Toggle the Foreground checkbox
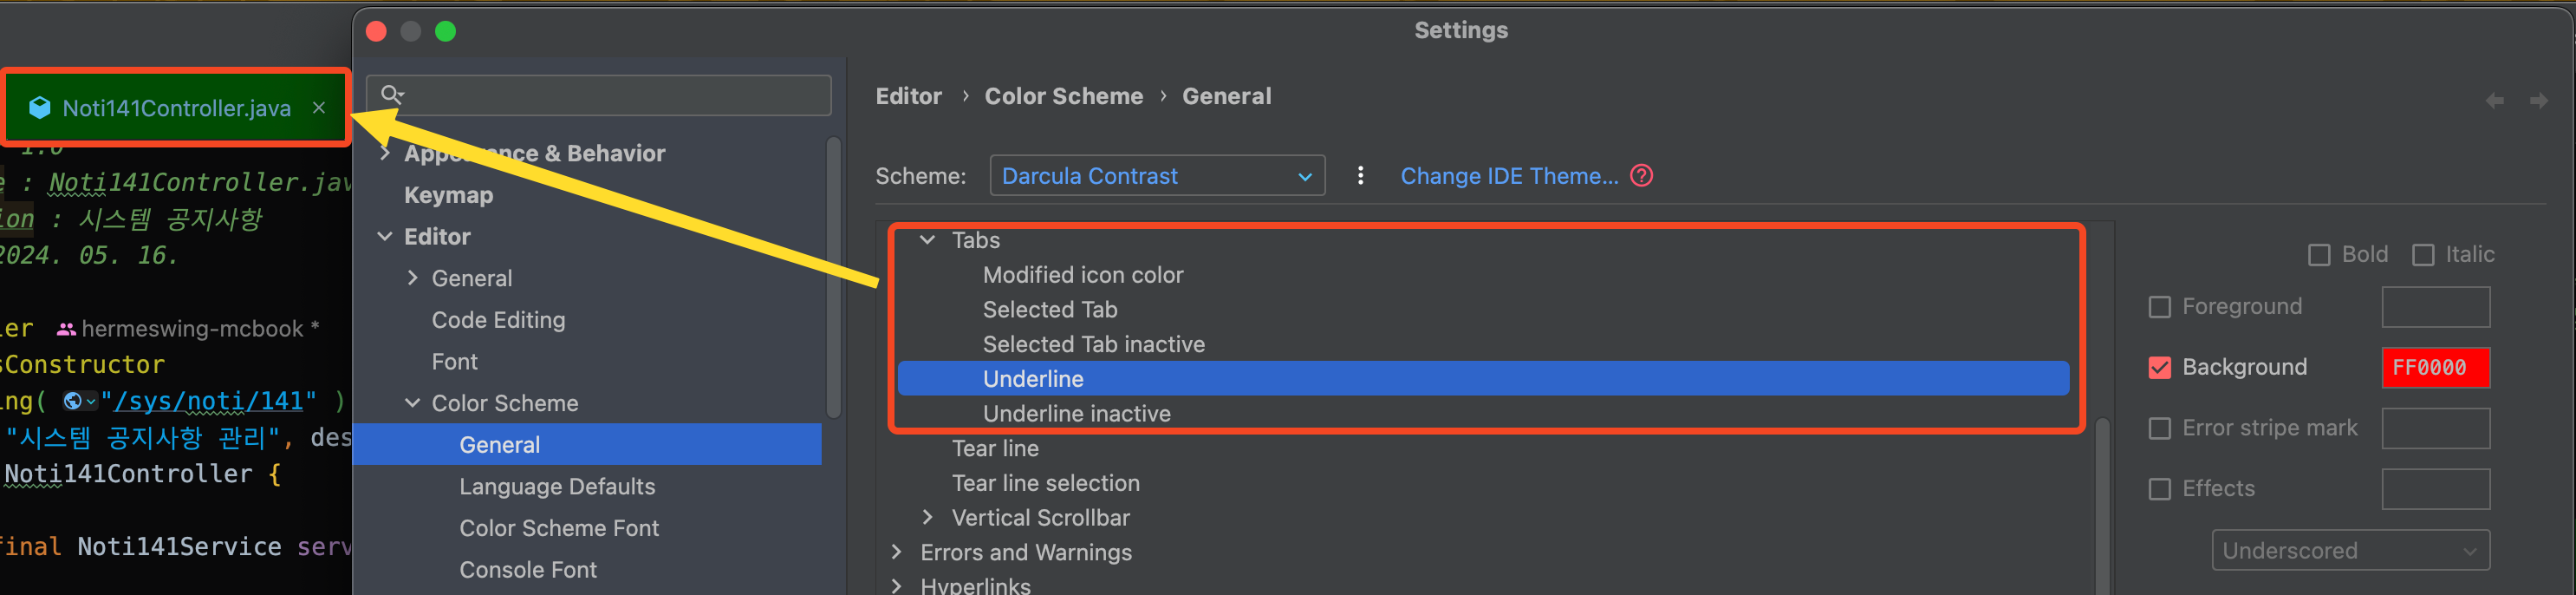The image size is (2576, 595). tap(2160, 307)
